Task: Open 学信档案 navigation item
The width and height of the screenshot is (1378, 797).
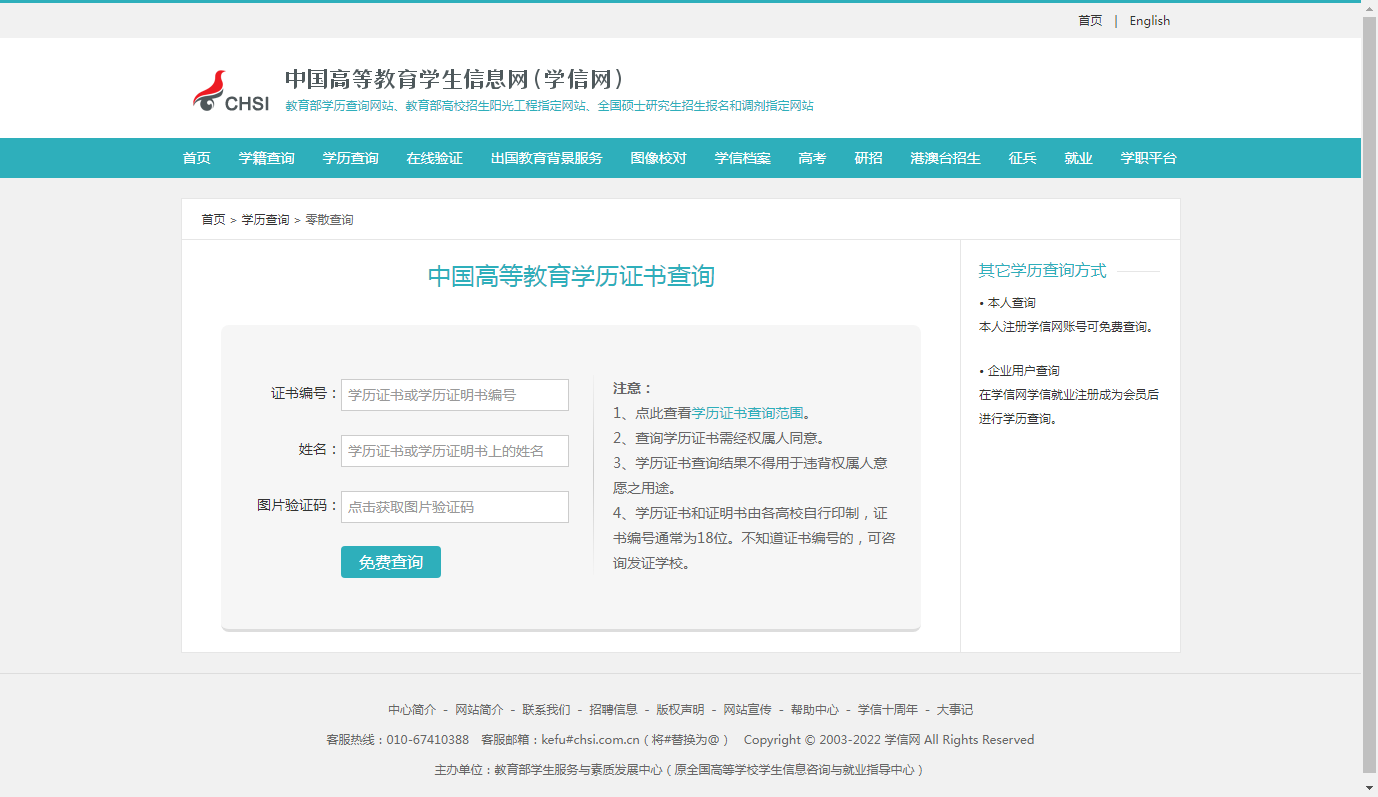Action: [743, 158]
